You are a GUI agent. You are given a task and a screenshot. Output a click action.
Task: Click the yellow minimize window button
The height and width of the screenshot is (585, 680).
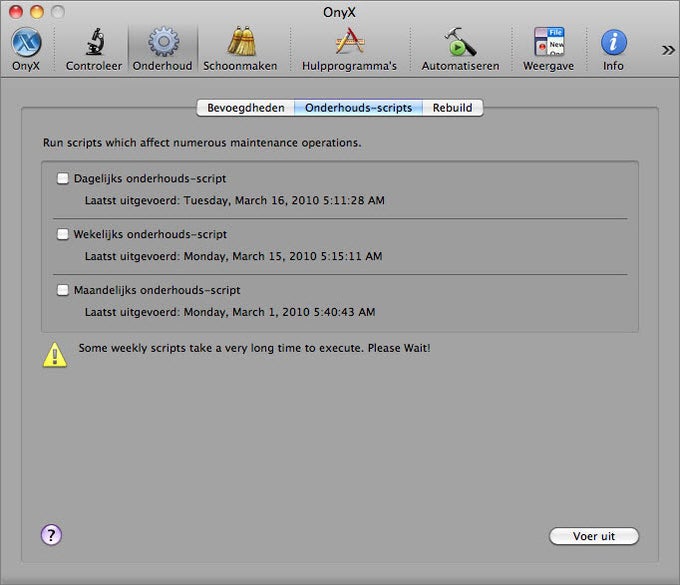(x=37, y=12)
